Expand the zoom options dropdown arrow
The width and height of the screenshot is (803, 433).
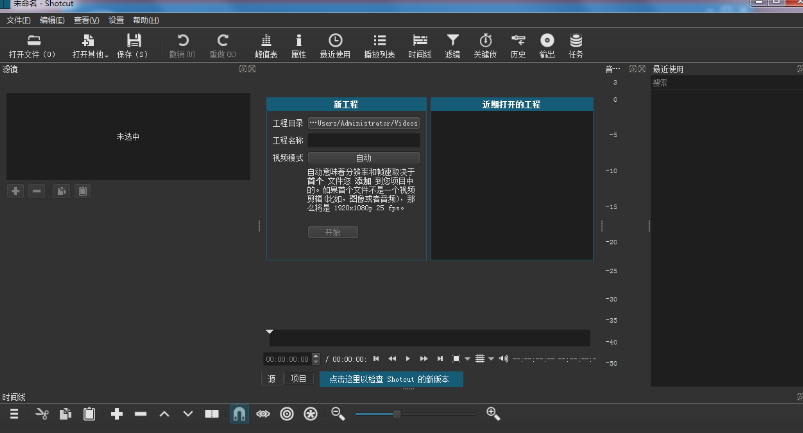click(x=467, y=359)
